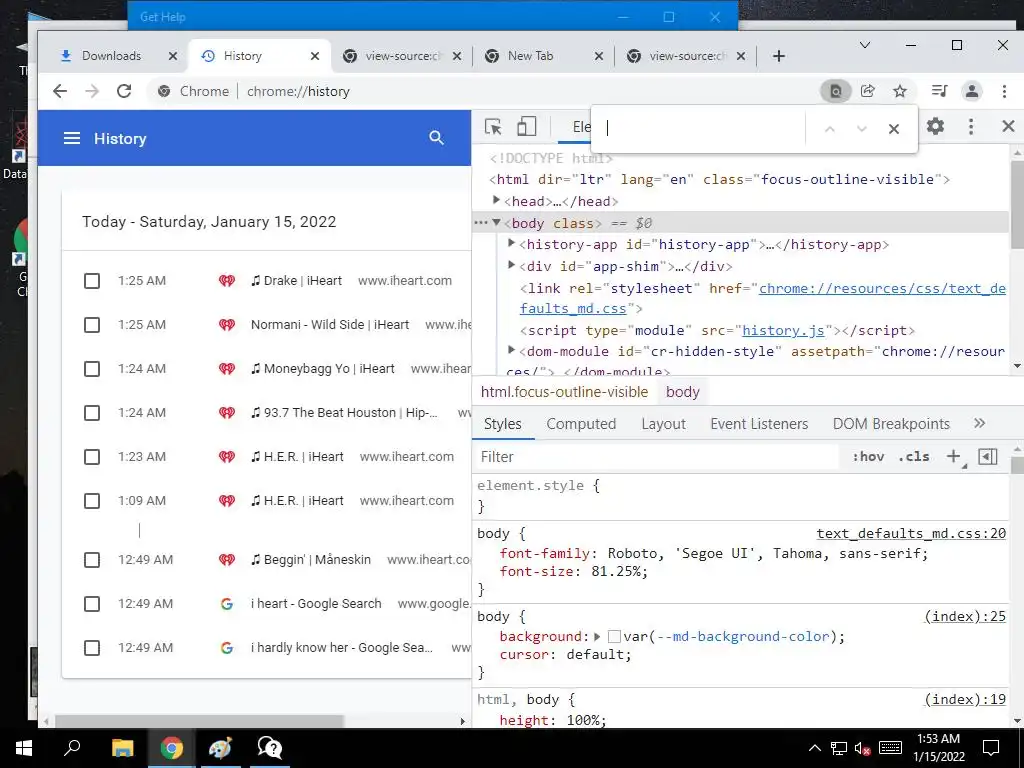The image size is (1024, 768).
Task: Check the 93.7 The Beat Houston entry
Action: click(x=92, y=413)
